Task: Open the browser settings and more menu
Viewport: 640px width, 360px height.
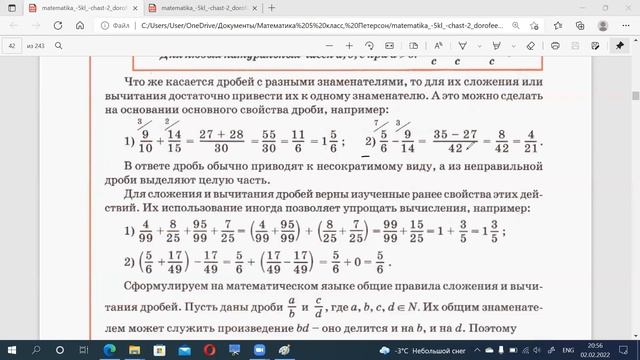Action: [x=626, y=26]
